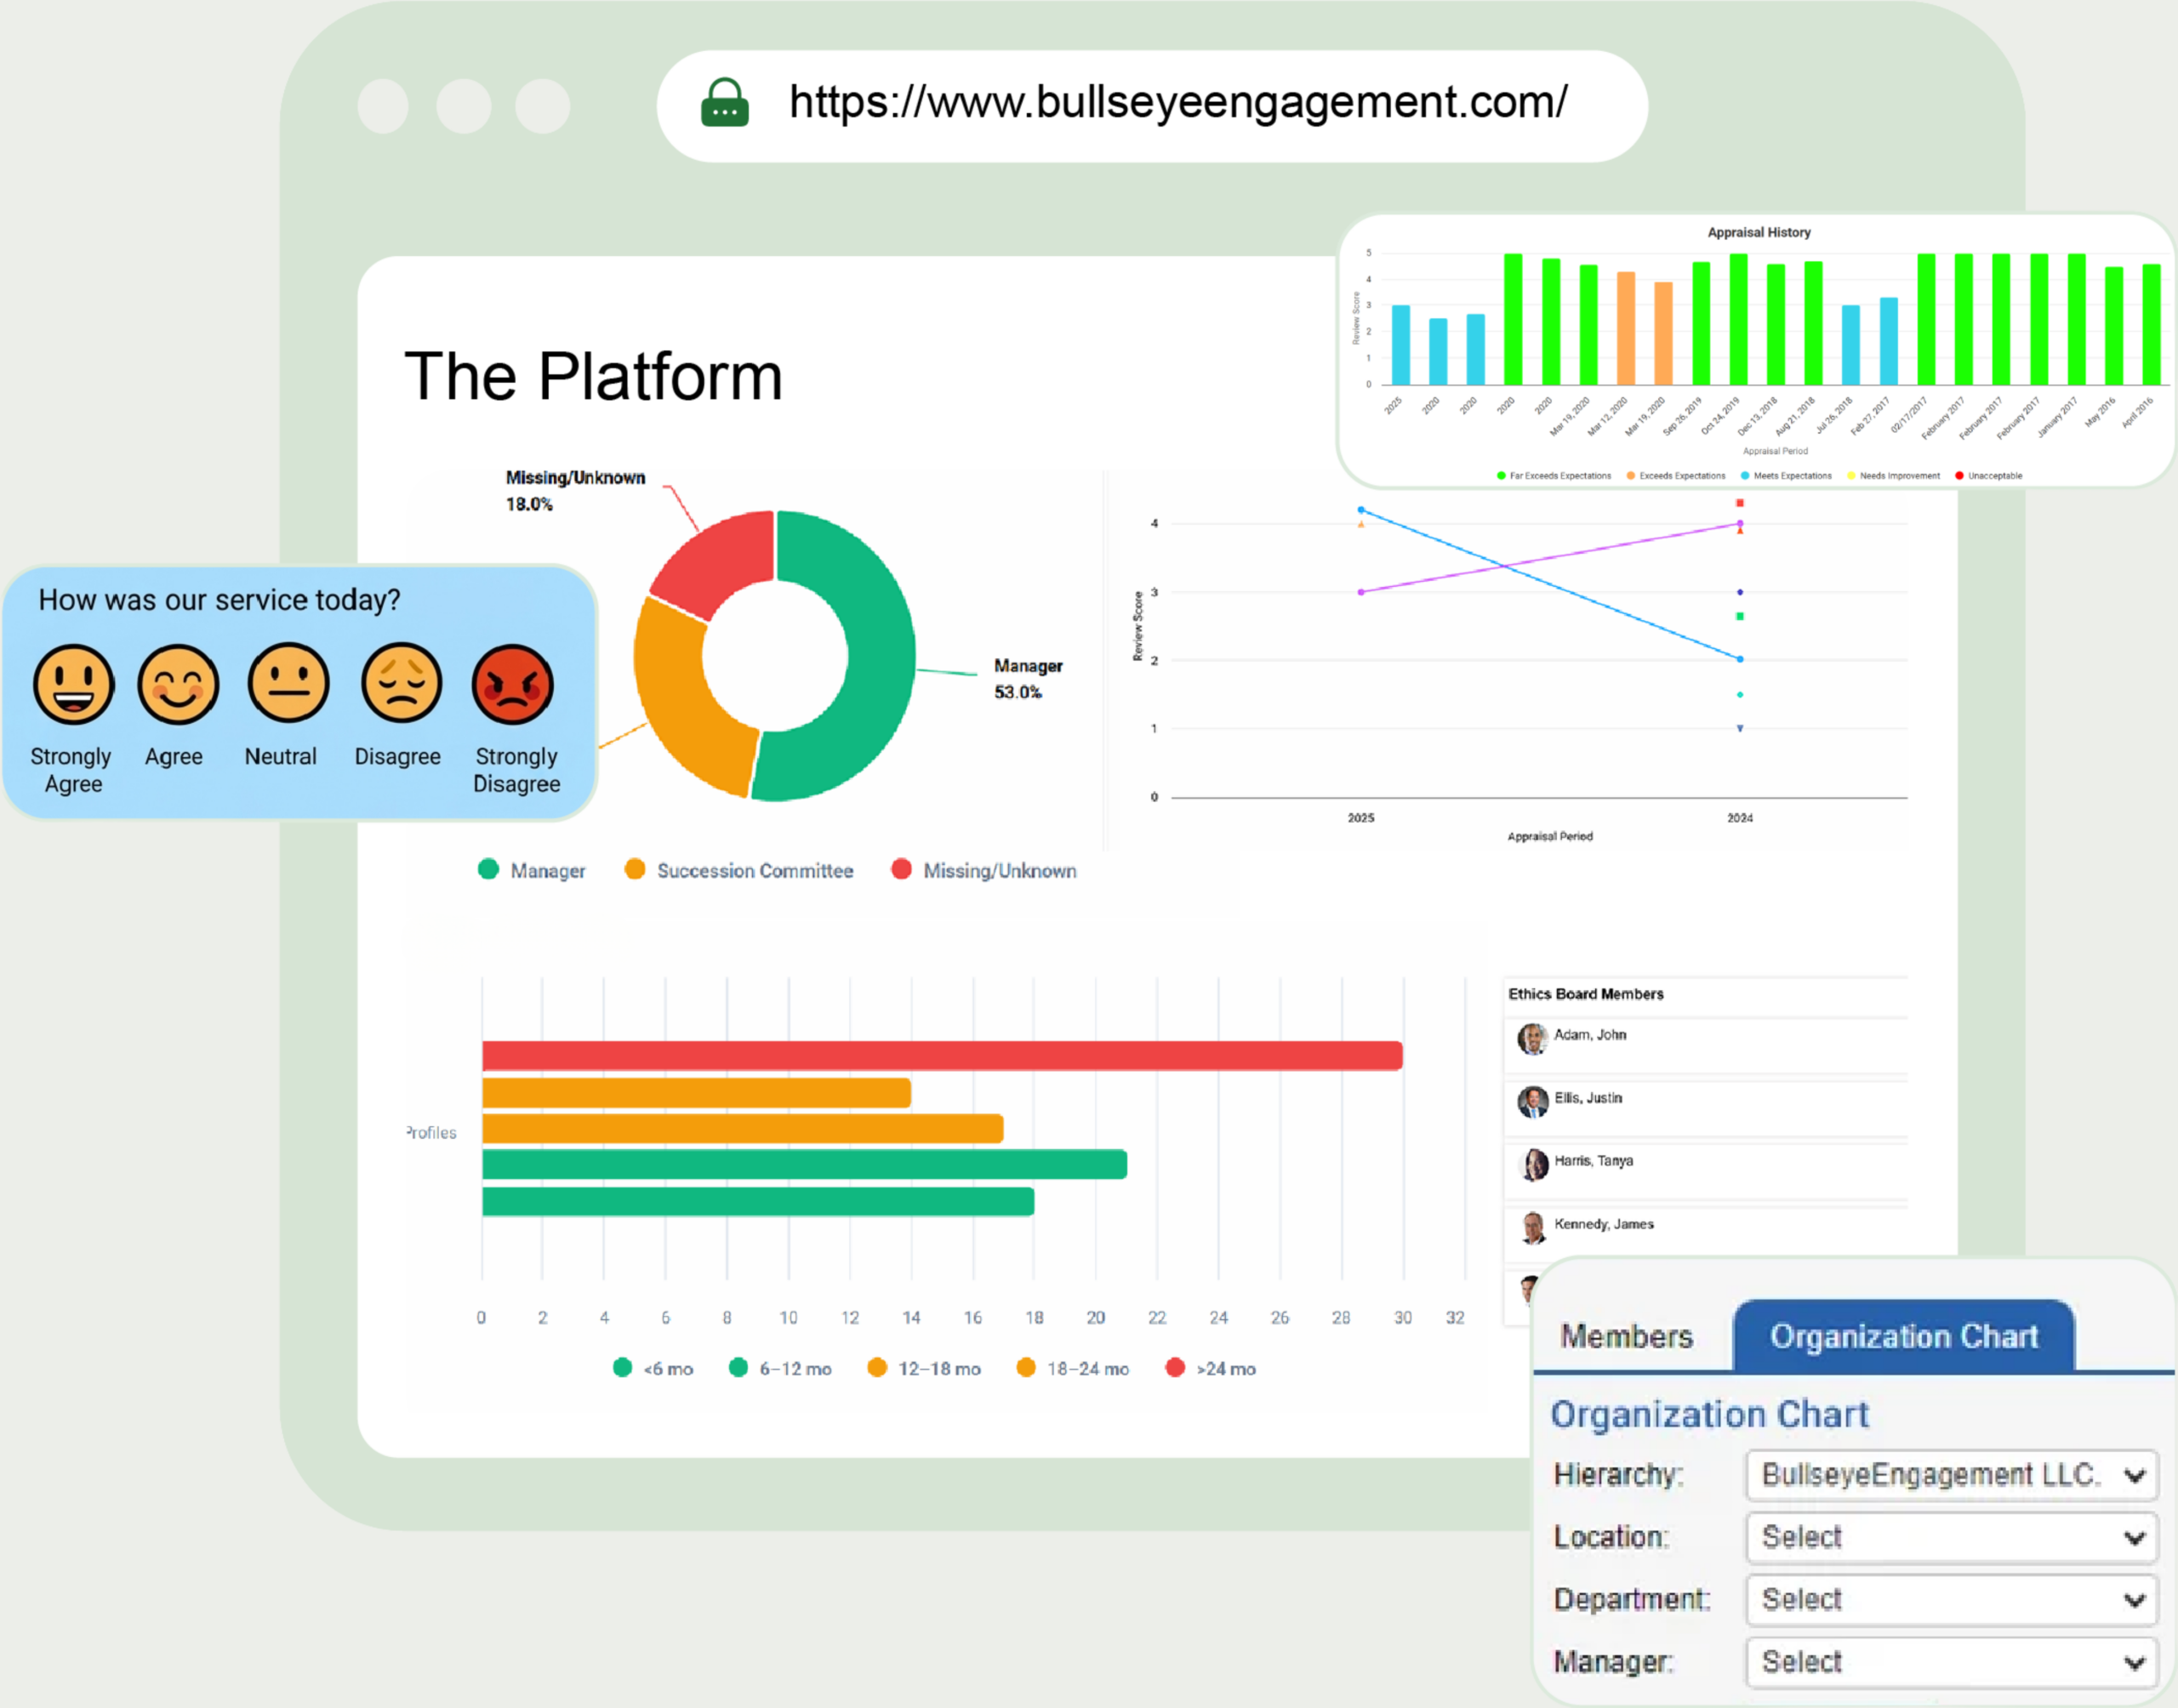Switch to the Members tab
This screenshot has width=2178, height=1708.
tap(1626, 1337)
